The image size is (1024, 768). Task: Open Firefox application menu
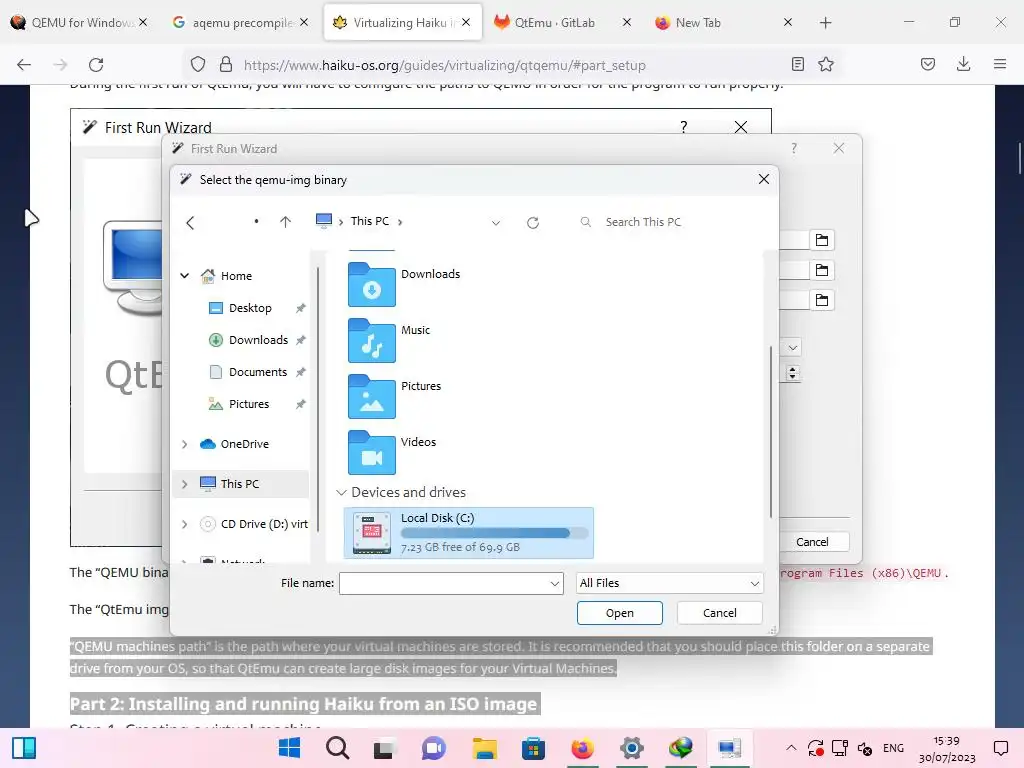click(999, 64)
